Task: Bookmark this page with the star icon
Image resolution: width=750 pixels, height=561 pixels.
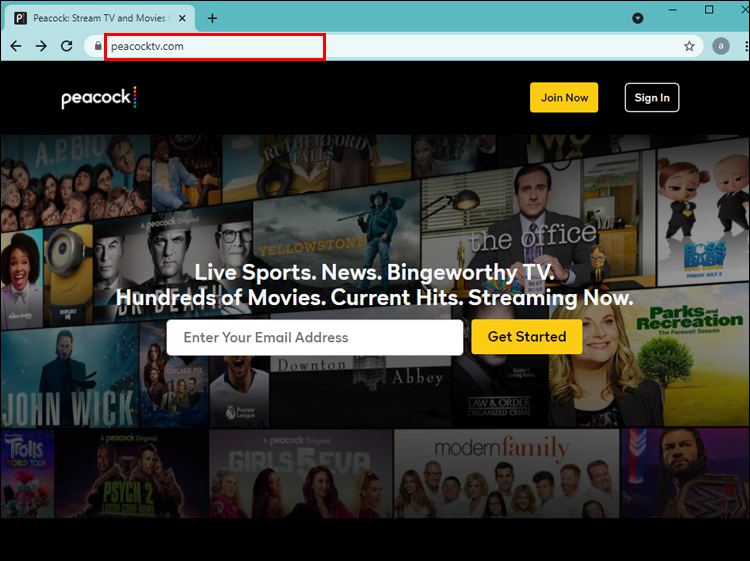Action: (x=689, y=46)
